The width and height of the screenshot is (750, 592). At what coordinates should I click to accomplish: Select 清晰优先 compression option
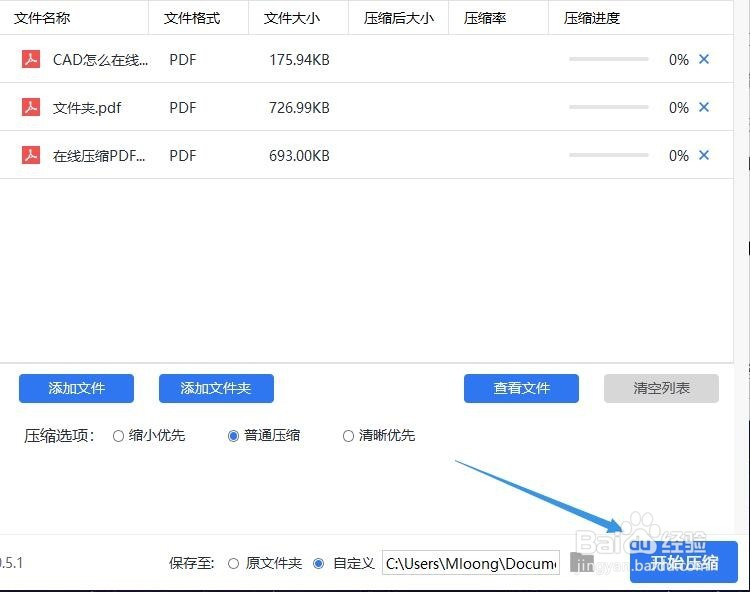[348, 436]
